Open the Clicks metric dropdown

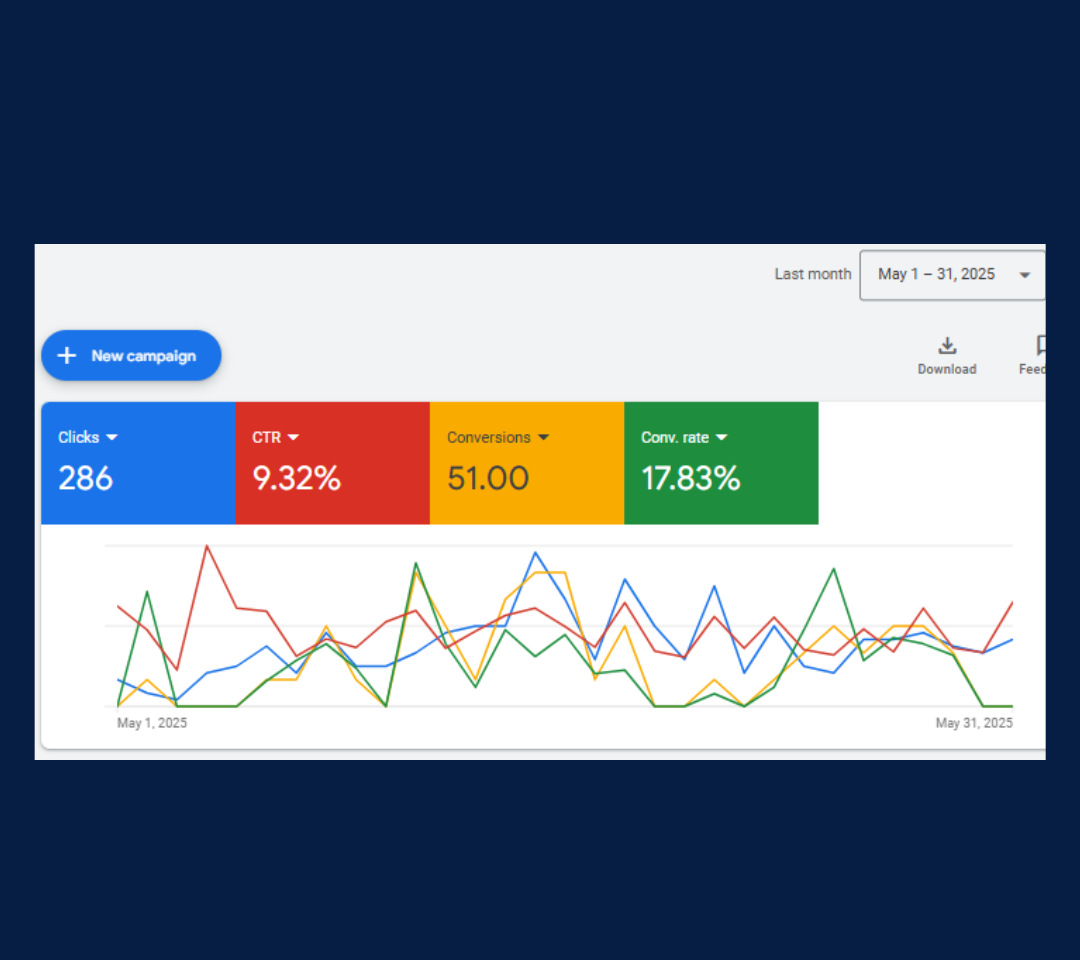pyautogui.click(x=87, y=437)
